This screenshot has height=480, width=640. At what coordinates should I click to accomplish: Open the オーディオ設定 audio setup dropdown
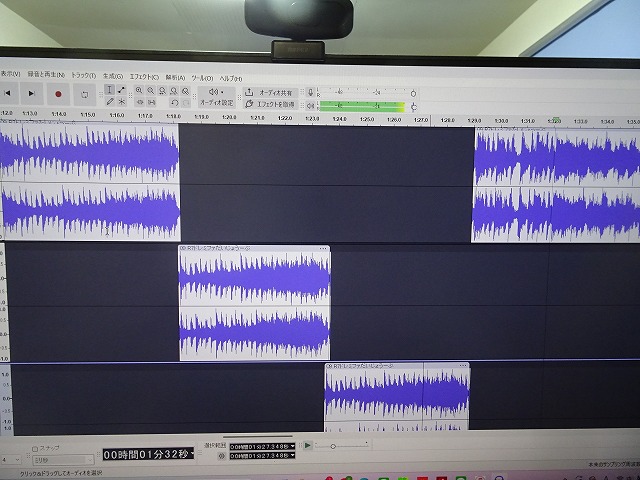[x=216, y=102]
